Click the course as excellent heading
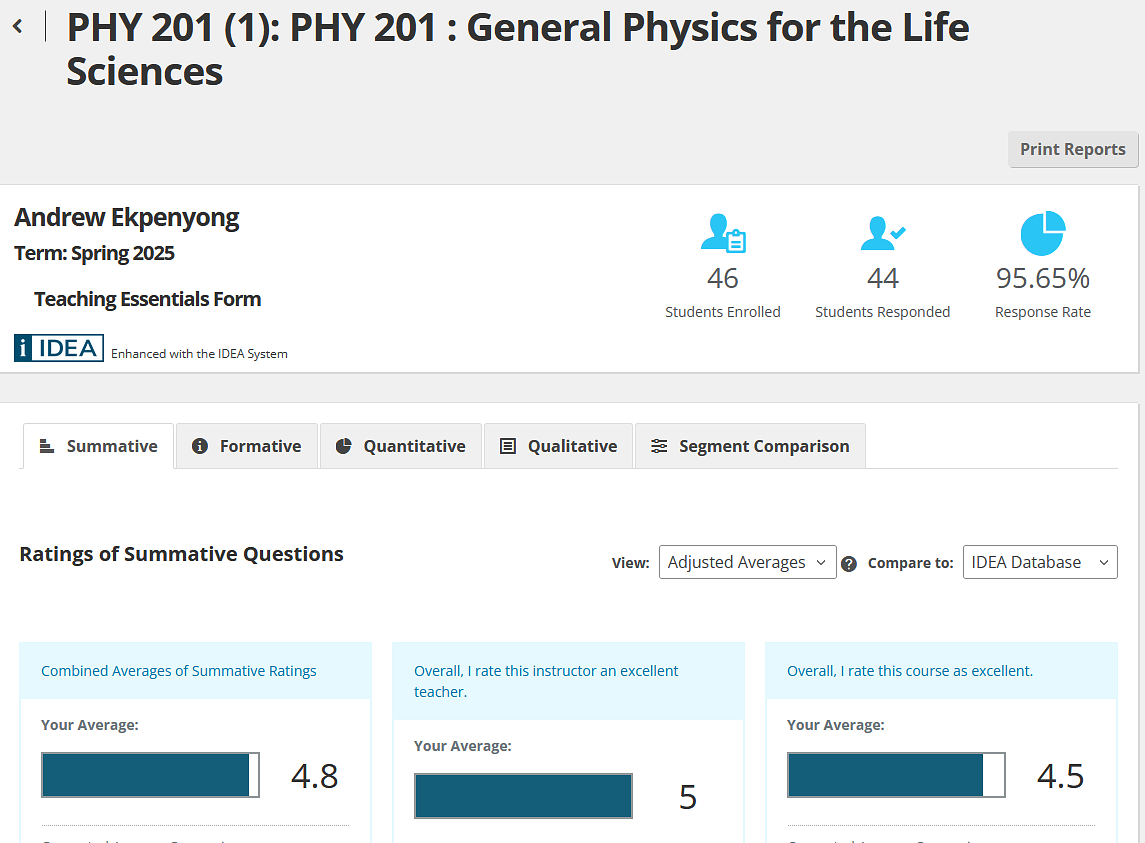The height and width of the screenshot is (843, 1145). pos(910,671)
